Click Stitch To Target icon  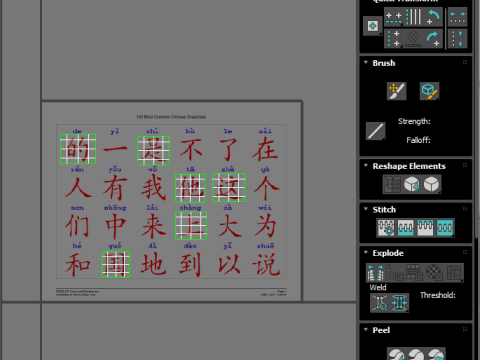[x=386, y=228]
